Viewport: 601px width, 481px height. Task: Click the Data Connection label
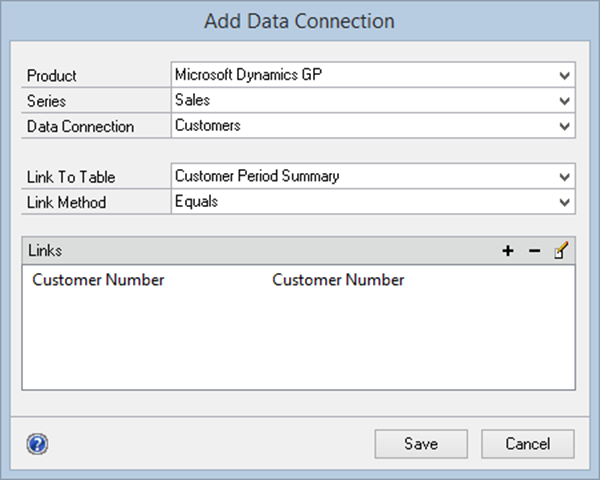point(80,126)
